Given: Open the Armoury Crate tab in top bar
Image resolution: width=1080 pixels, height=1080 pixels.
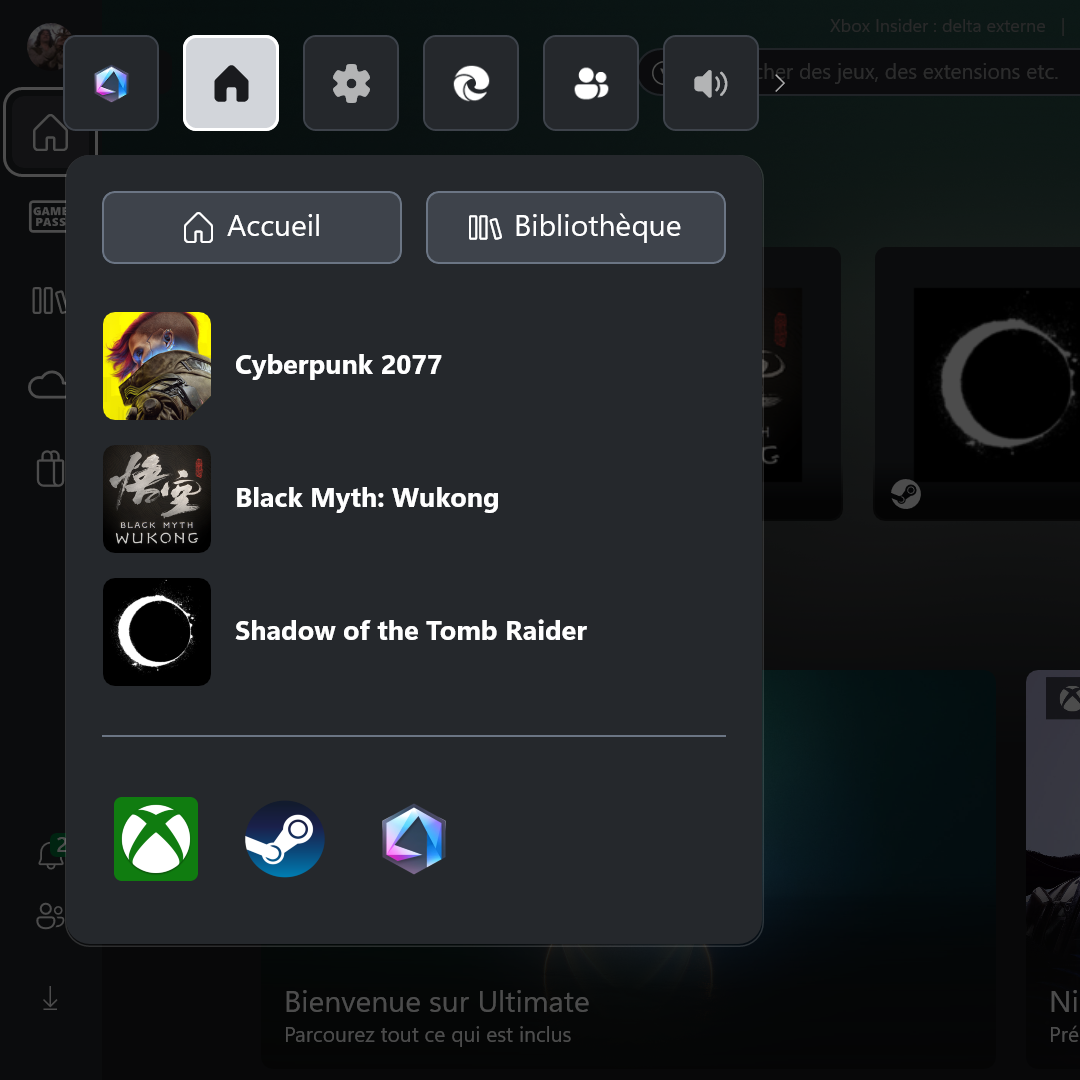Looking at the screenshot, I should [111, 84].
